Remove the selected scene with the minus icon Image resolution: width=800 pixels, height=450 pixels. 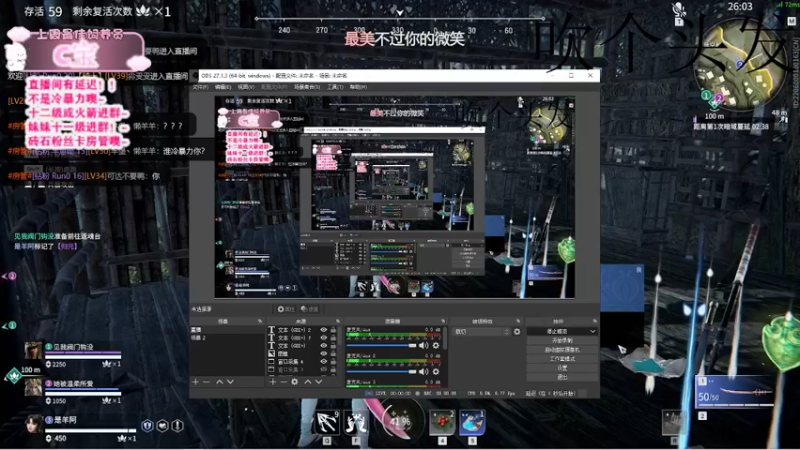(206, 382)
